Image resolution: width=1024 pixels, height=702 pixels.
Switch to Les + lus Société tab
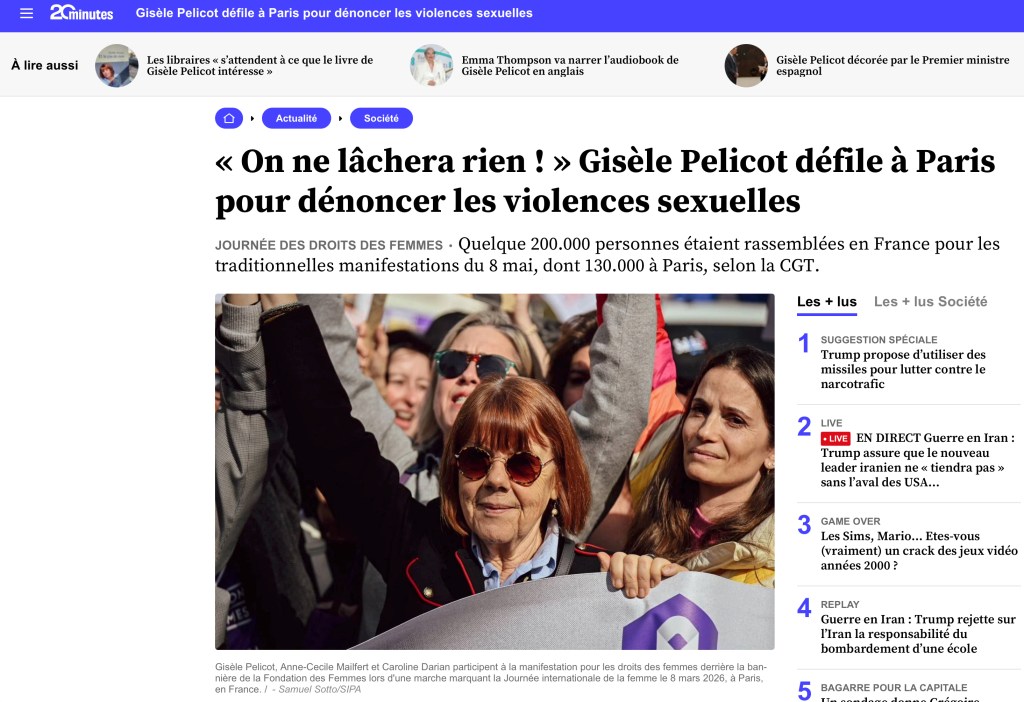931,302
